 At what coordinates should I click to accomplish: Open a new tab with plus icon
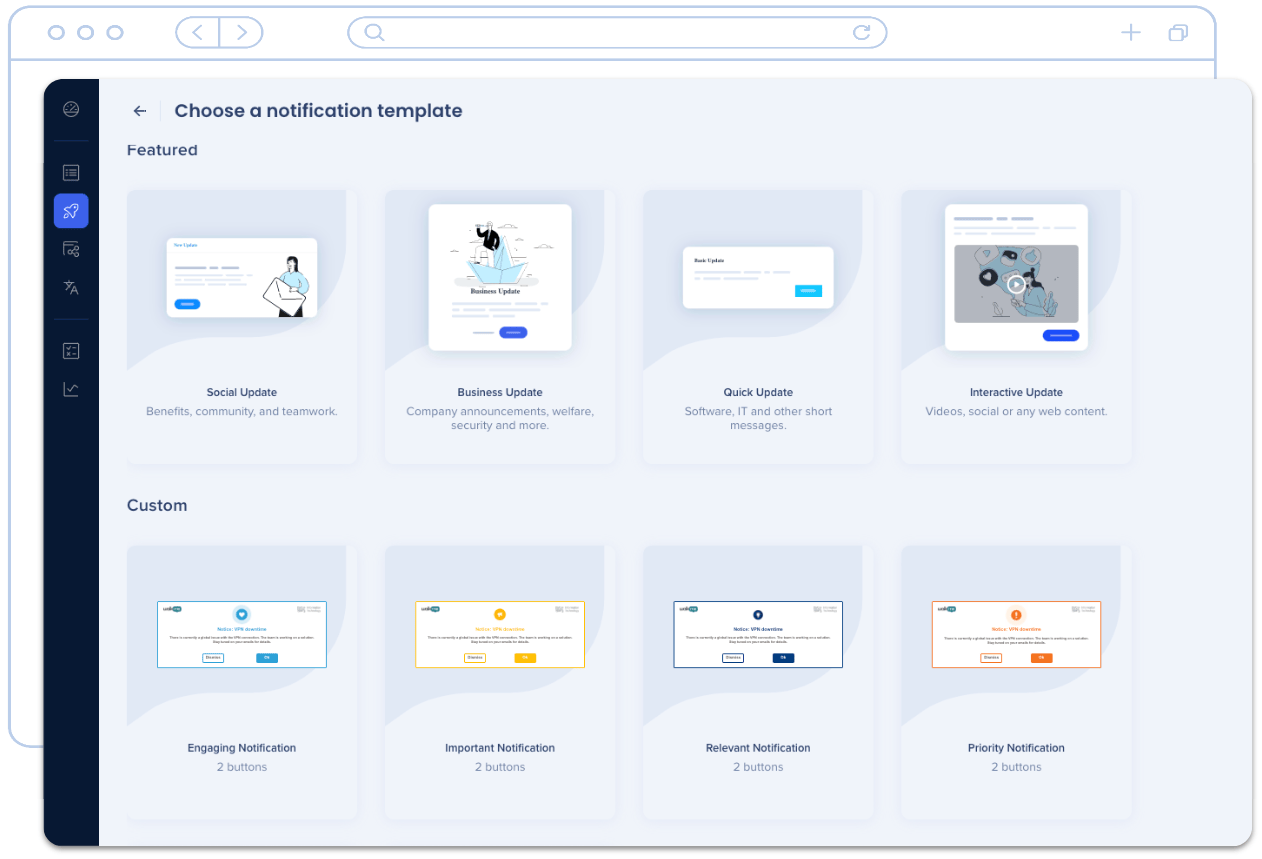tap(1131, 33)
